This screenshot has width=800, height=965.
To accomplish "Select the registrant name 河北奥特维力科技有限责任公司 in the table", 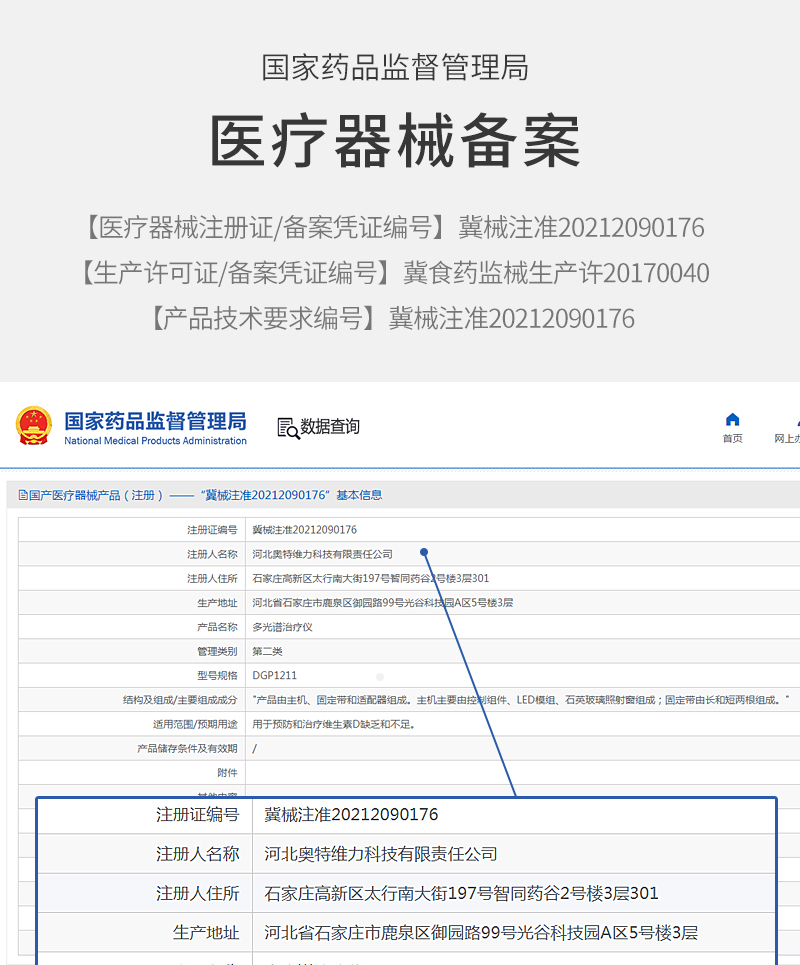I will tap(322, 554).
